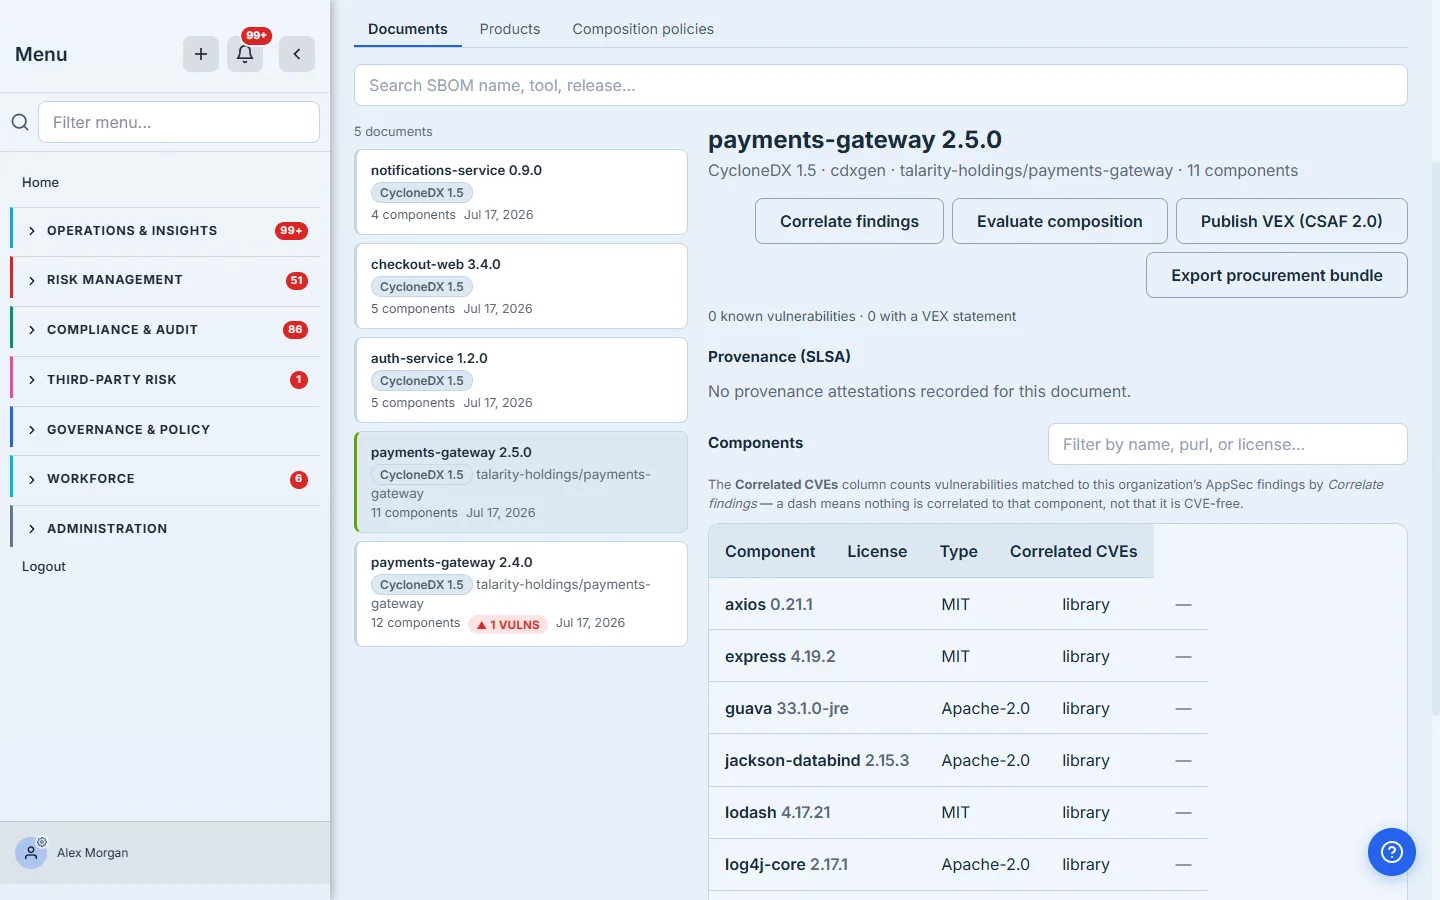Click Publish VEX (CSAF 2.0) button
The width and height of the screenshot is (1440, 900).
point(1292,221)
